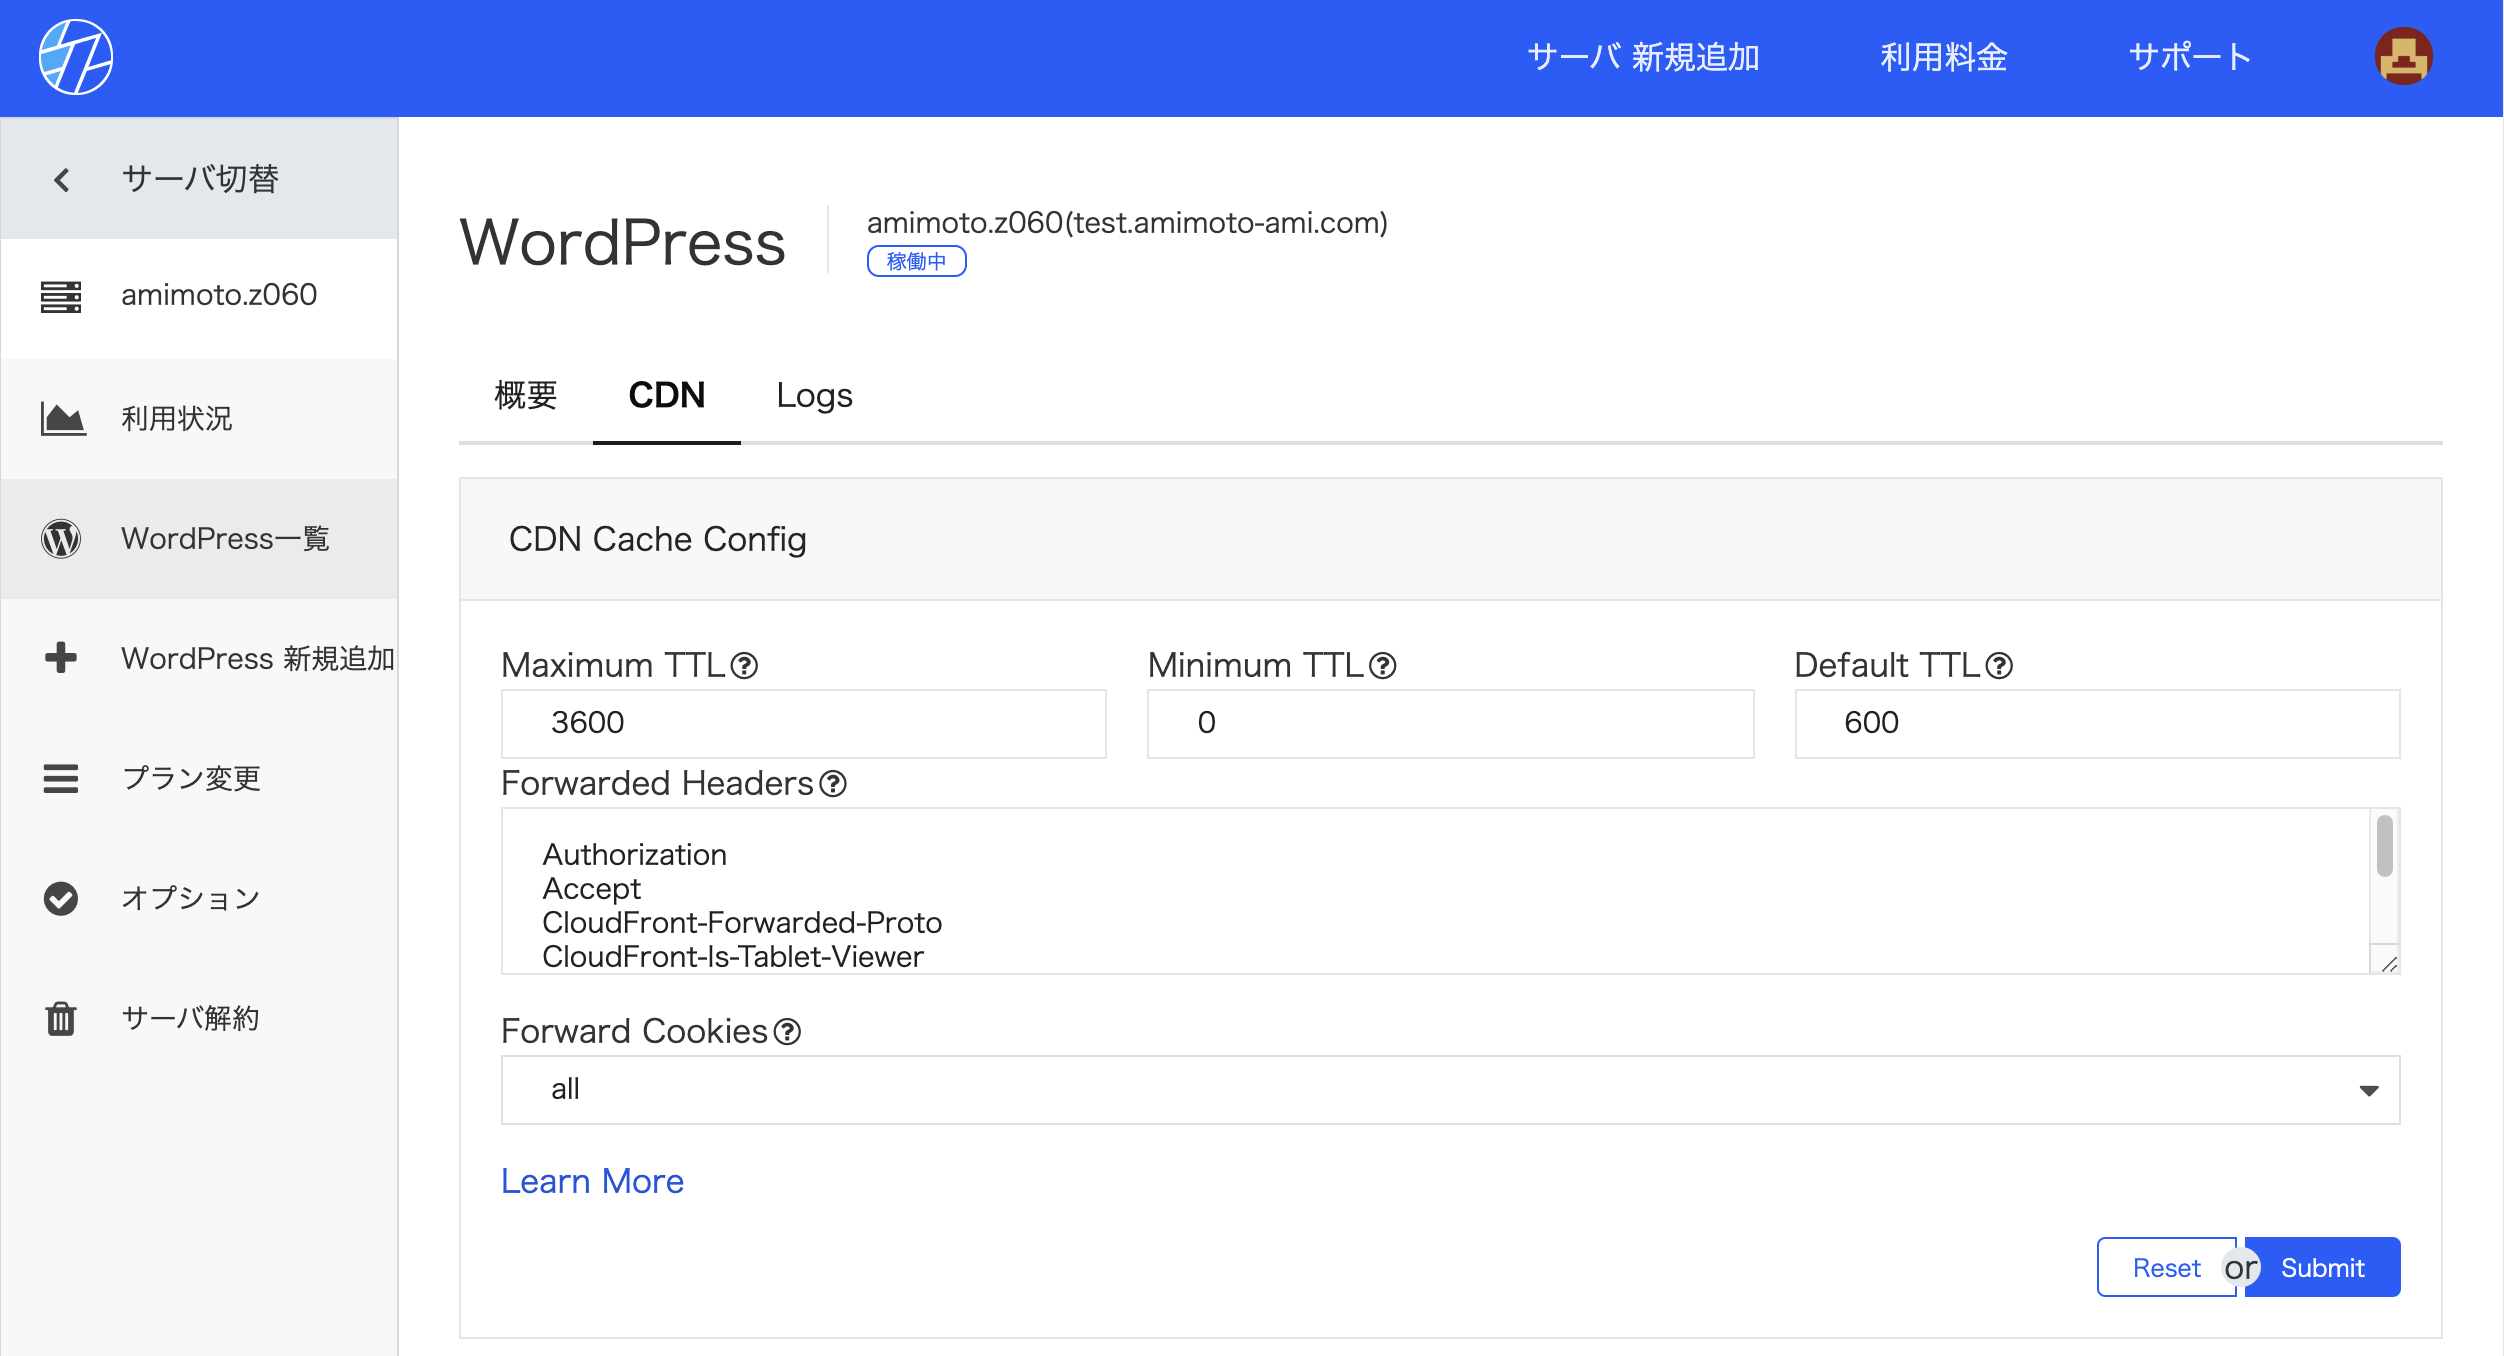Click the server stack icon beside amimoto.z060
The width and height of the screenshot is (2504, 1356).
(61, 297)
